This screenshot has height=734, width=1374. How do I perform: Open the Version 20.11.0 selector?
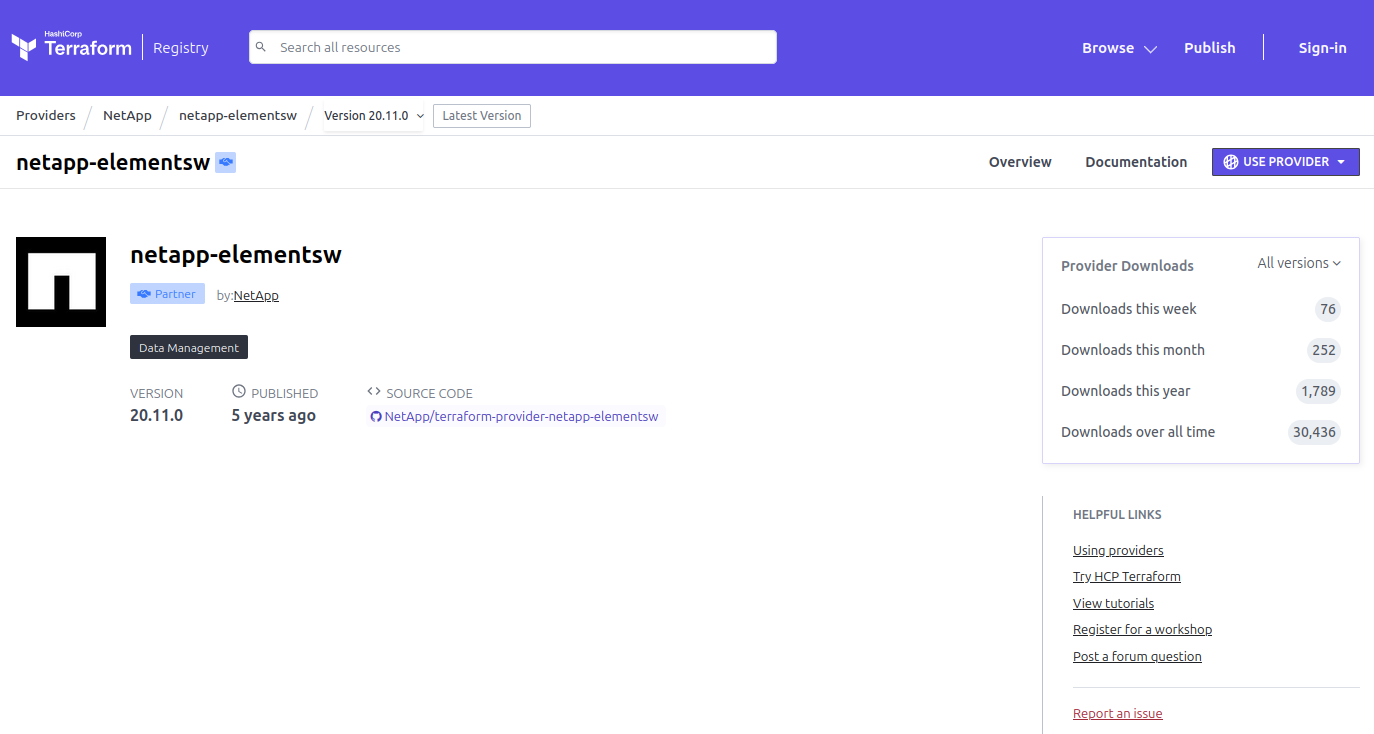(374, 116)
